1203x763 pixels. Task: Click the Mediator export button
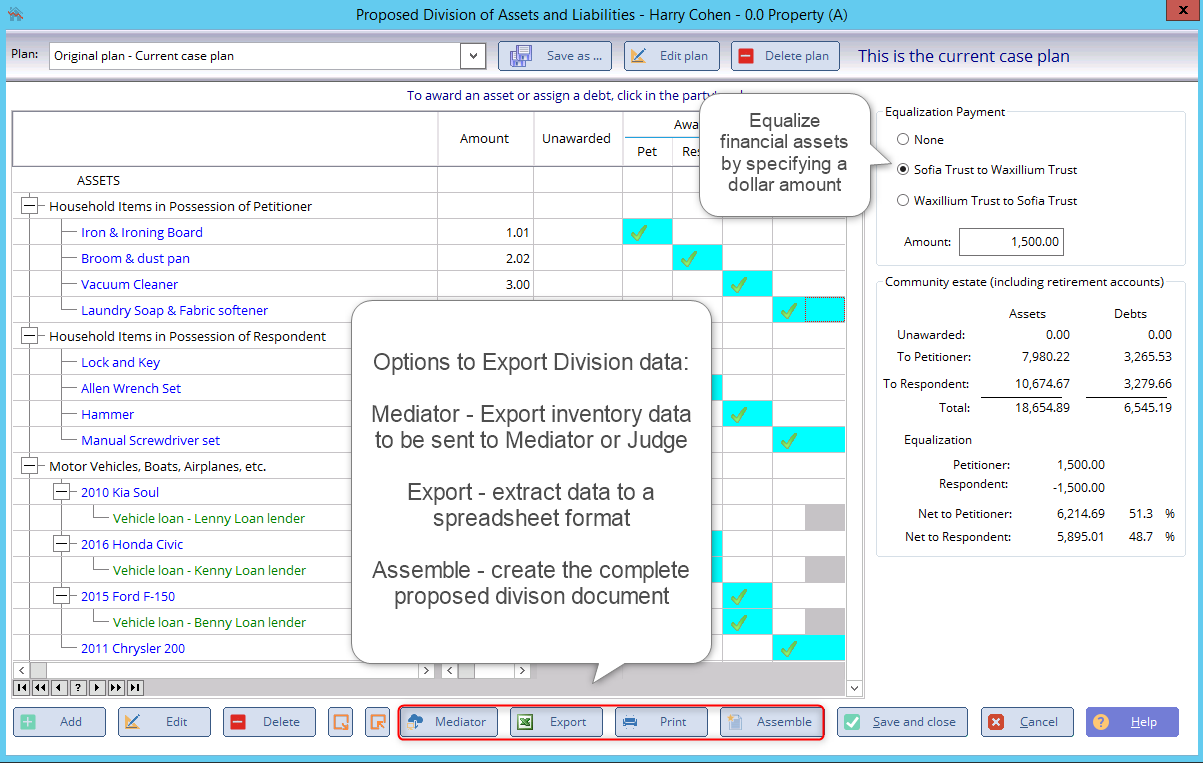pyautogui.click(x=448, y=722)
